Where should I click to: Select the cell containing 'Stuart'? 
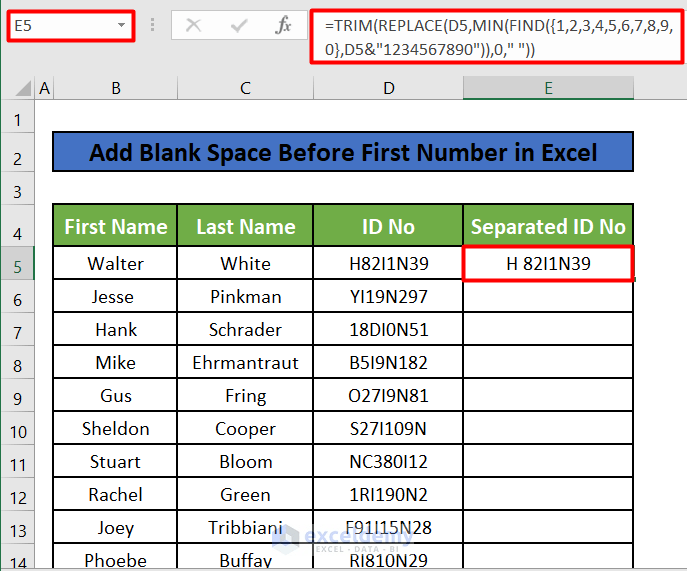[115, 461]
